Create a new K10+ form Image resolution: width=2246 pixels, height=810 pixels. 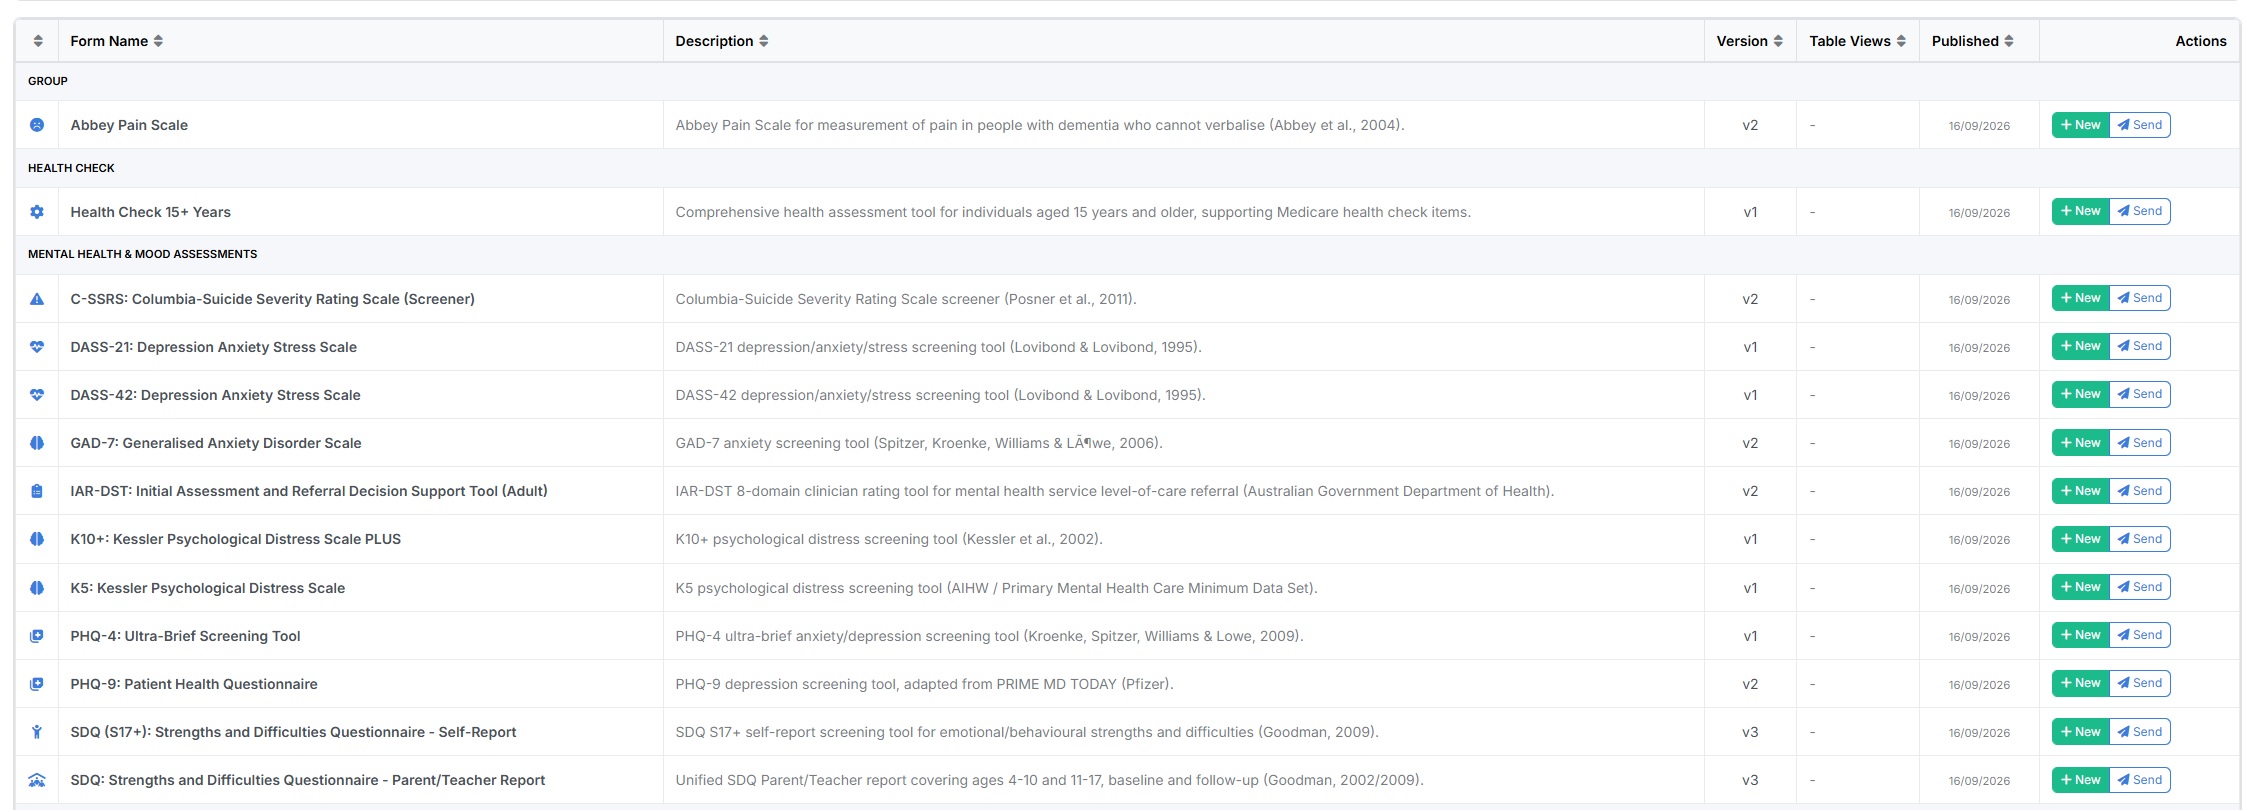(2080, 539)
